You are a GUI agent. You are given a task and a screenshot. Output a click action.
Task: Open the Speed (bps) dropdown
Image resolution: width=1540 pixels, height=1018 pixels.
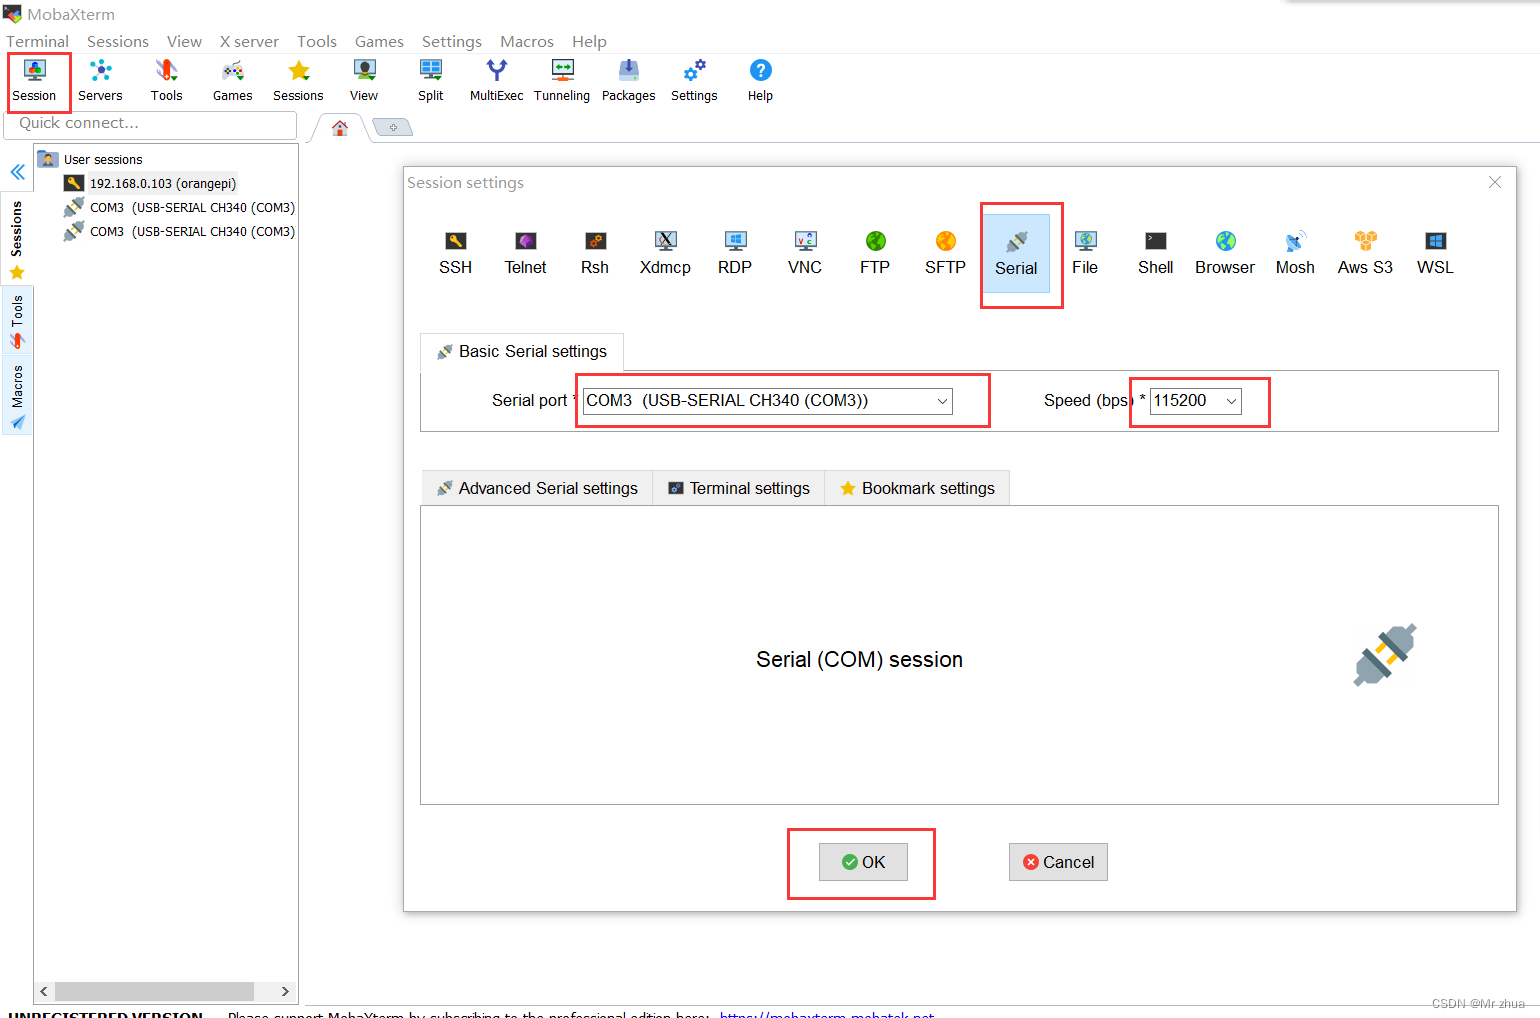1195,401
